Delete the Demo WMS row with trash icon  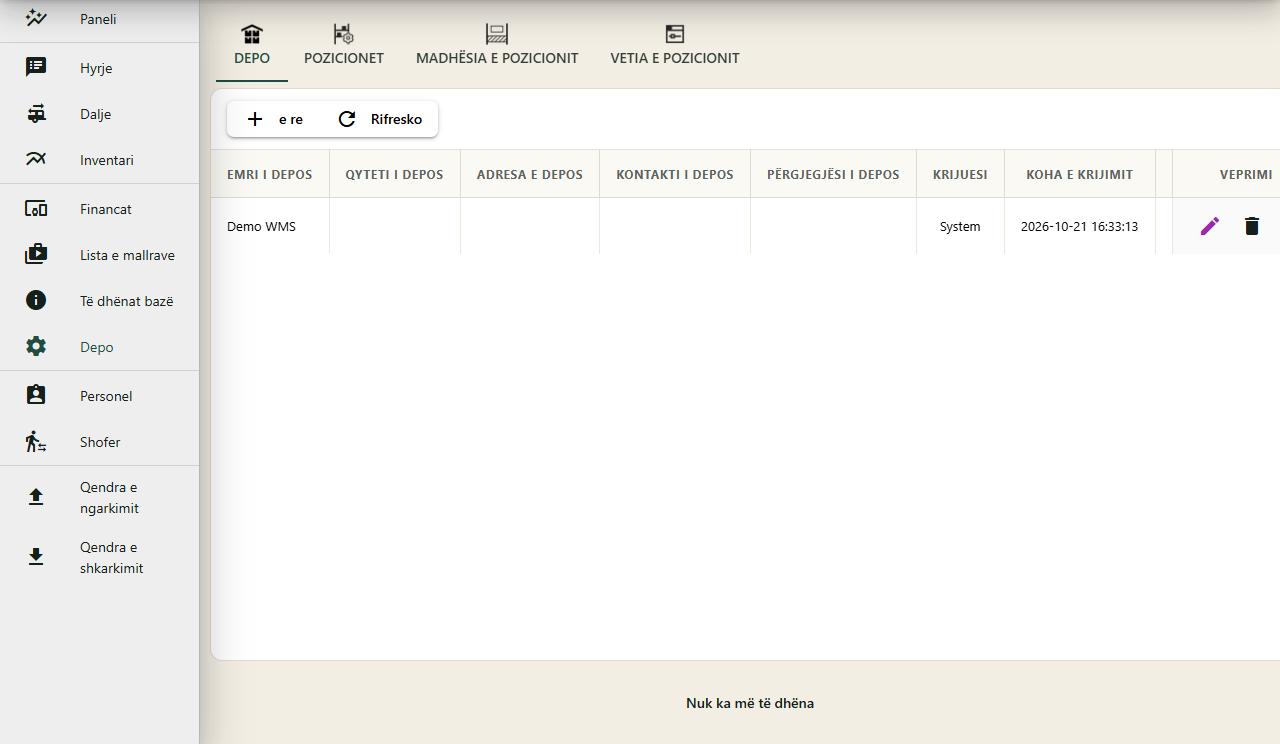pyautogui.click(x=1252, y=226)
